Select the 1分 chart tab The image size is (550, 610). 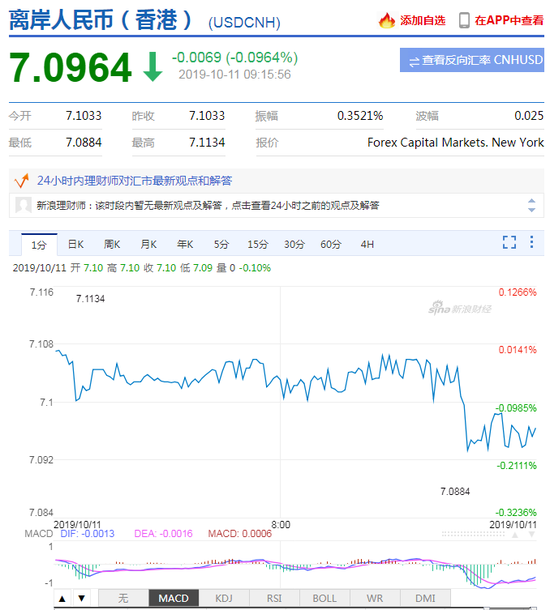point(39,245)
